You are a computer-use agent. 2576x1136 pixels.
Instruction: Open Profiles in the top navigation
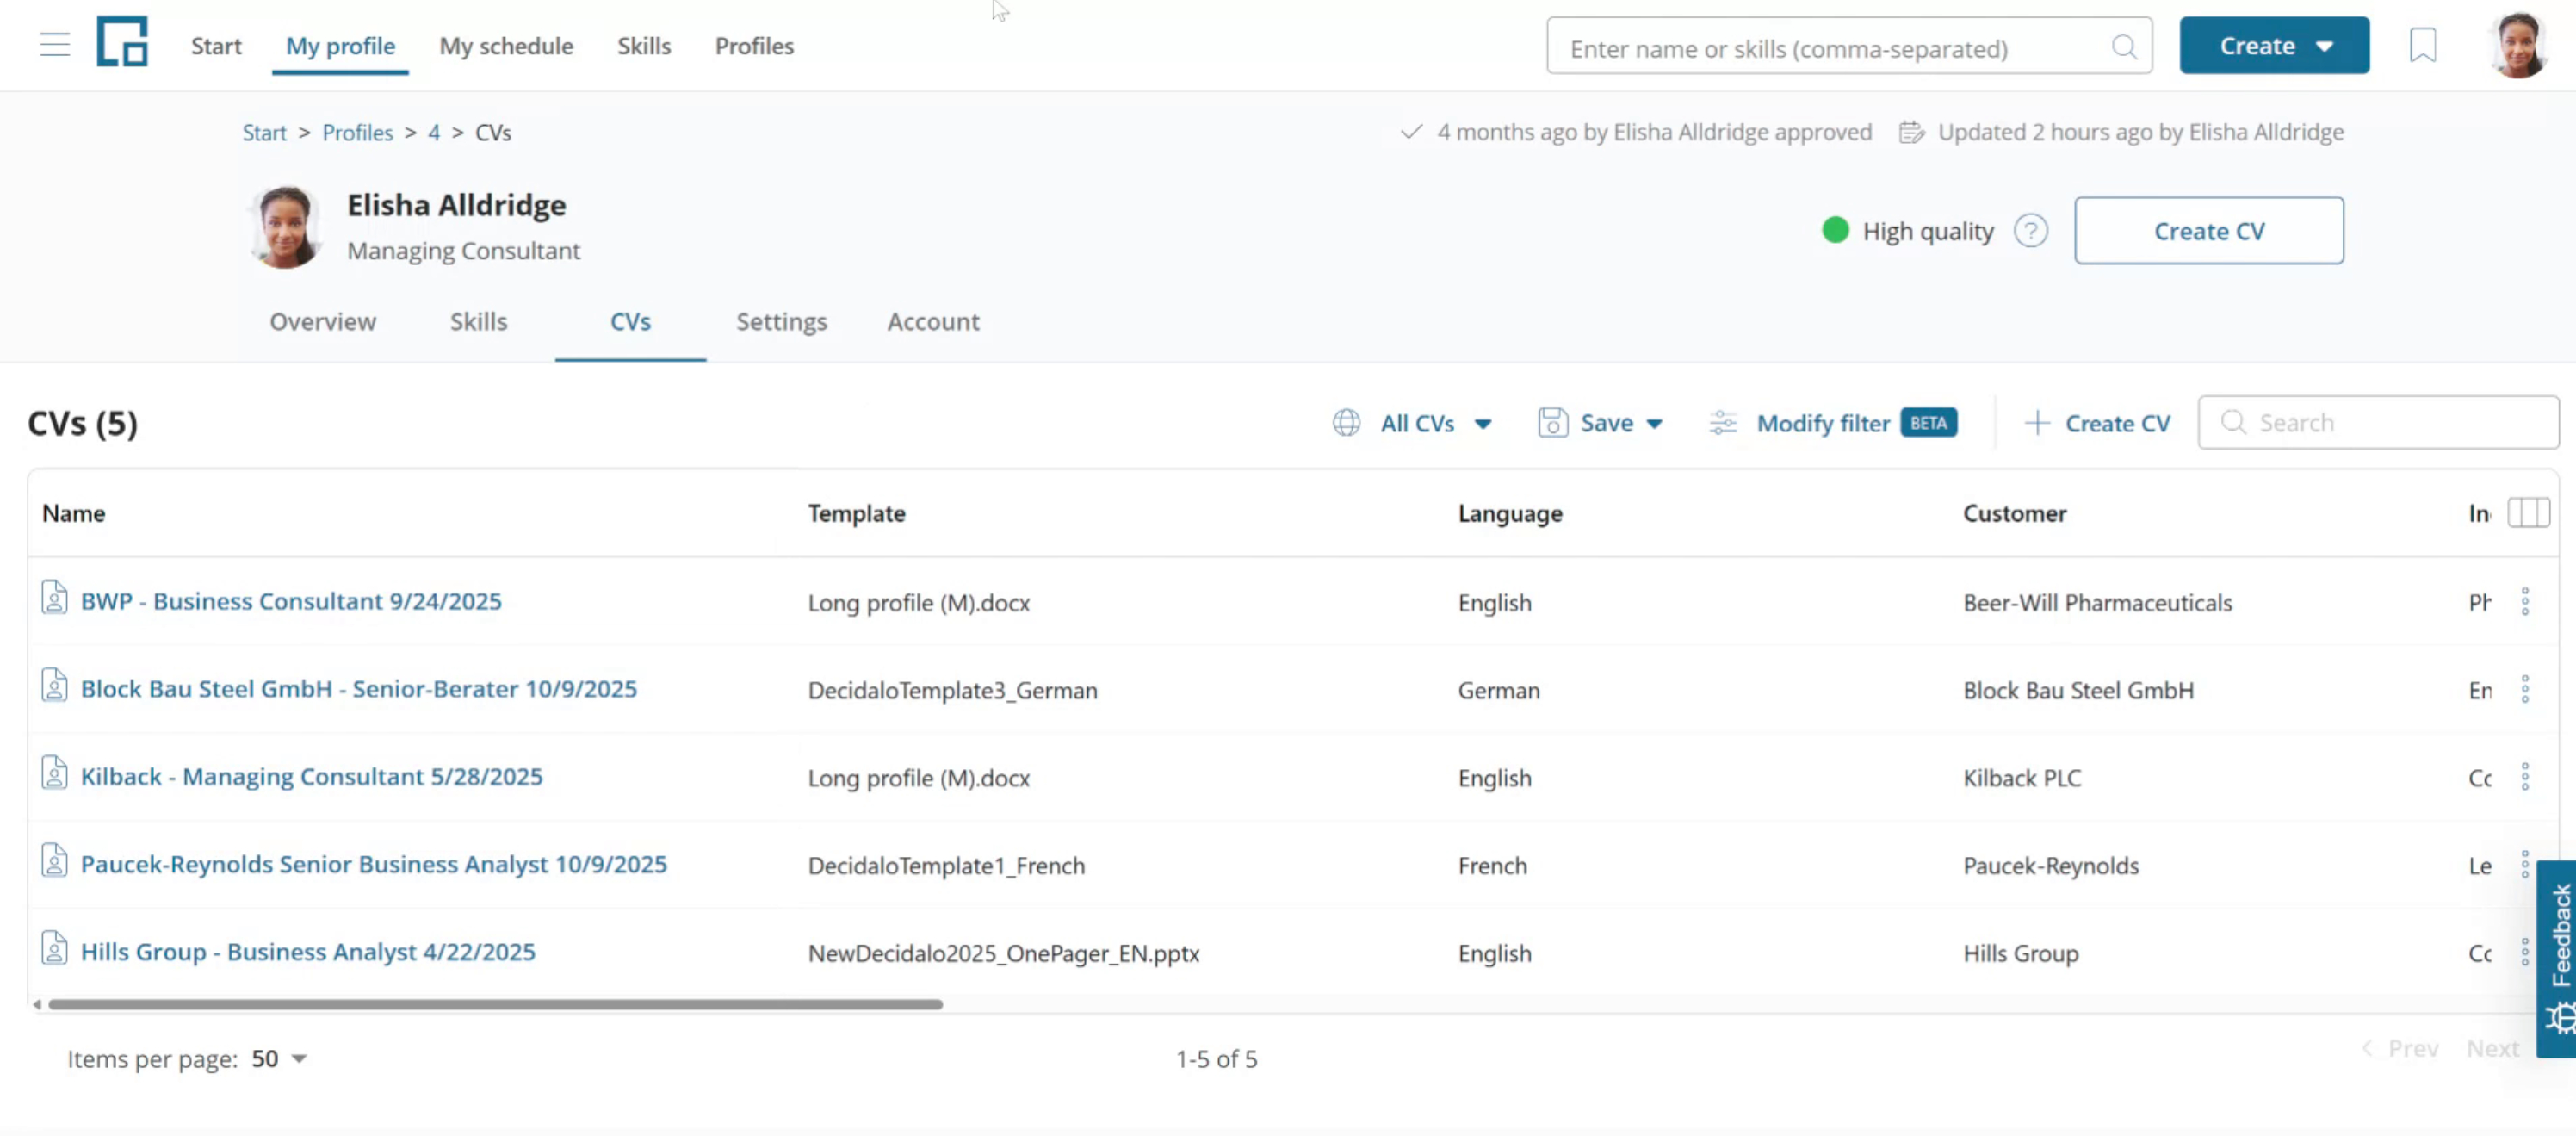coord(754,46)
